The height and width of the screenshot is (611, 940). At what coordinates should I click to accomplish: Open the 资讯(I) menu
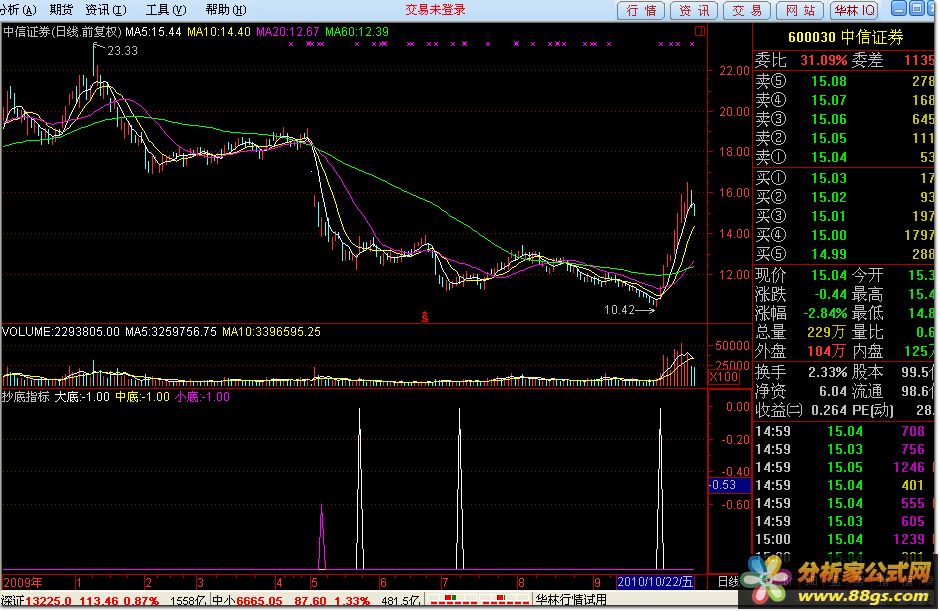pyautogui.click(x=106, y=10)
